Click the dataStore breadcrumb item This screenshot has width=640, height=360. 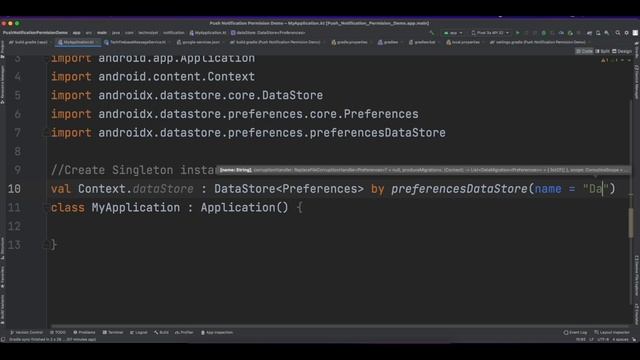pyautogui.click(x=268, y=33)
